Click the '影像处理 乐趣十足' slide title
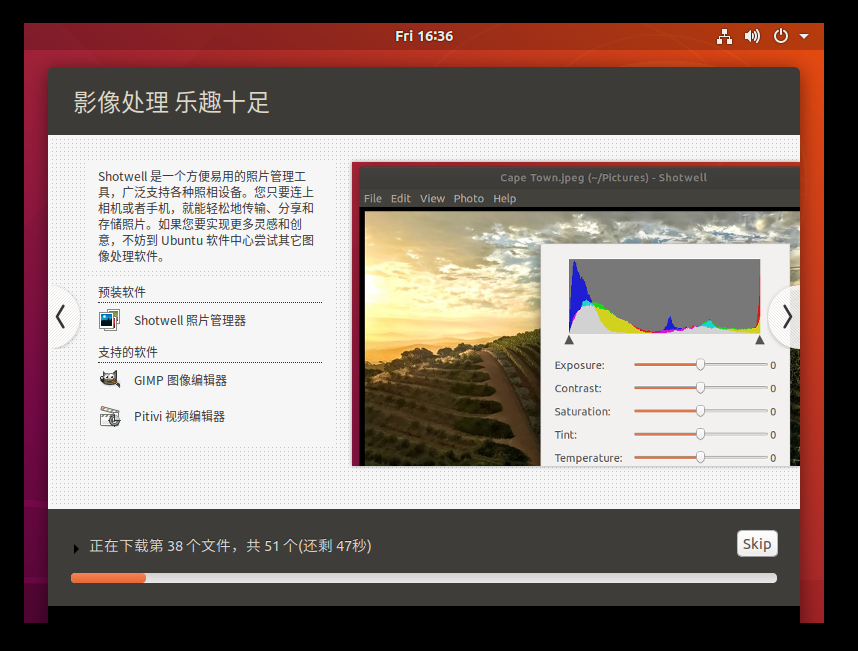 pos(171,102)
